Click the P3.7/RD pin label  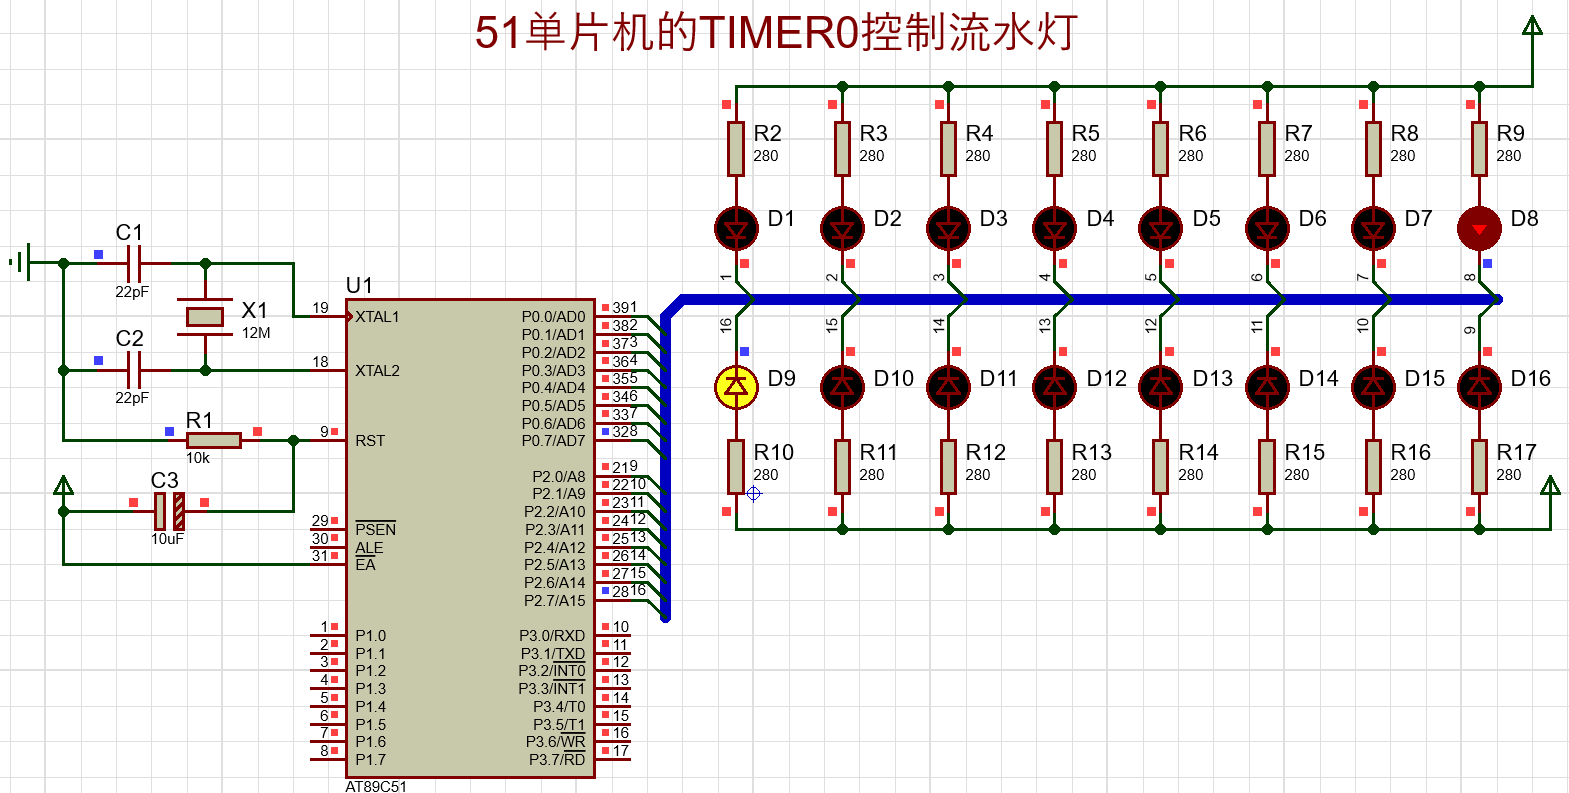pos(557,759)
